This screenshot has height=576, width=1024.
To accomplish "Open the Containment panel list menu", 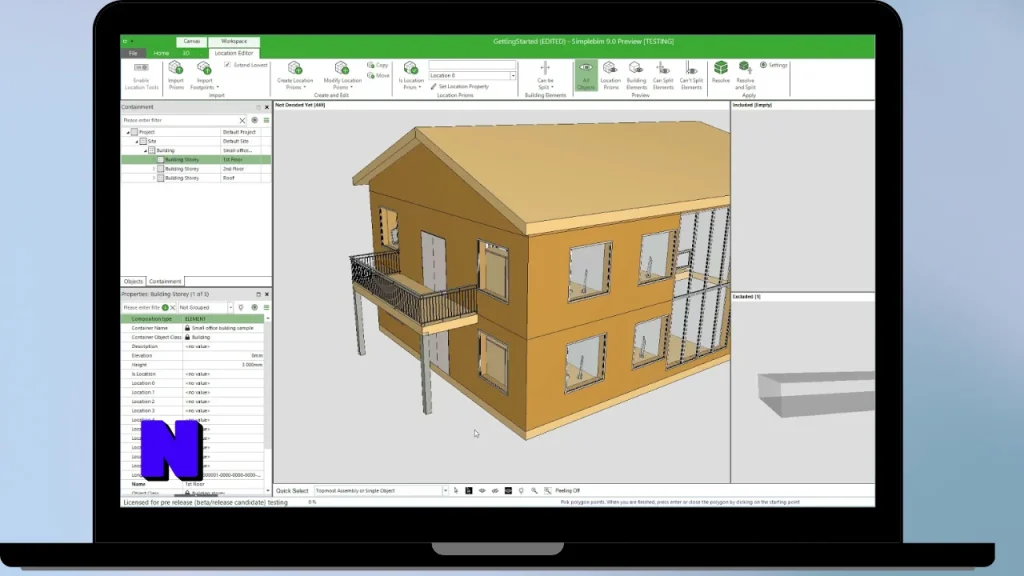I will pyautogui.click(x=266, y=120).
